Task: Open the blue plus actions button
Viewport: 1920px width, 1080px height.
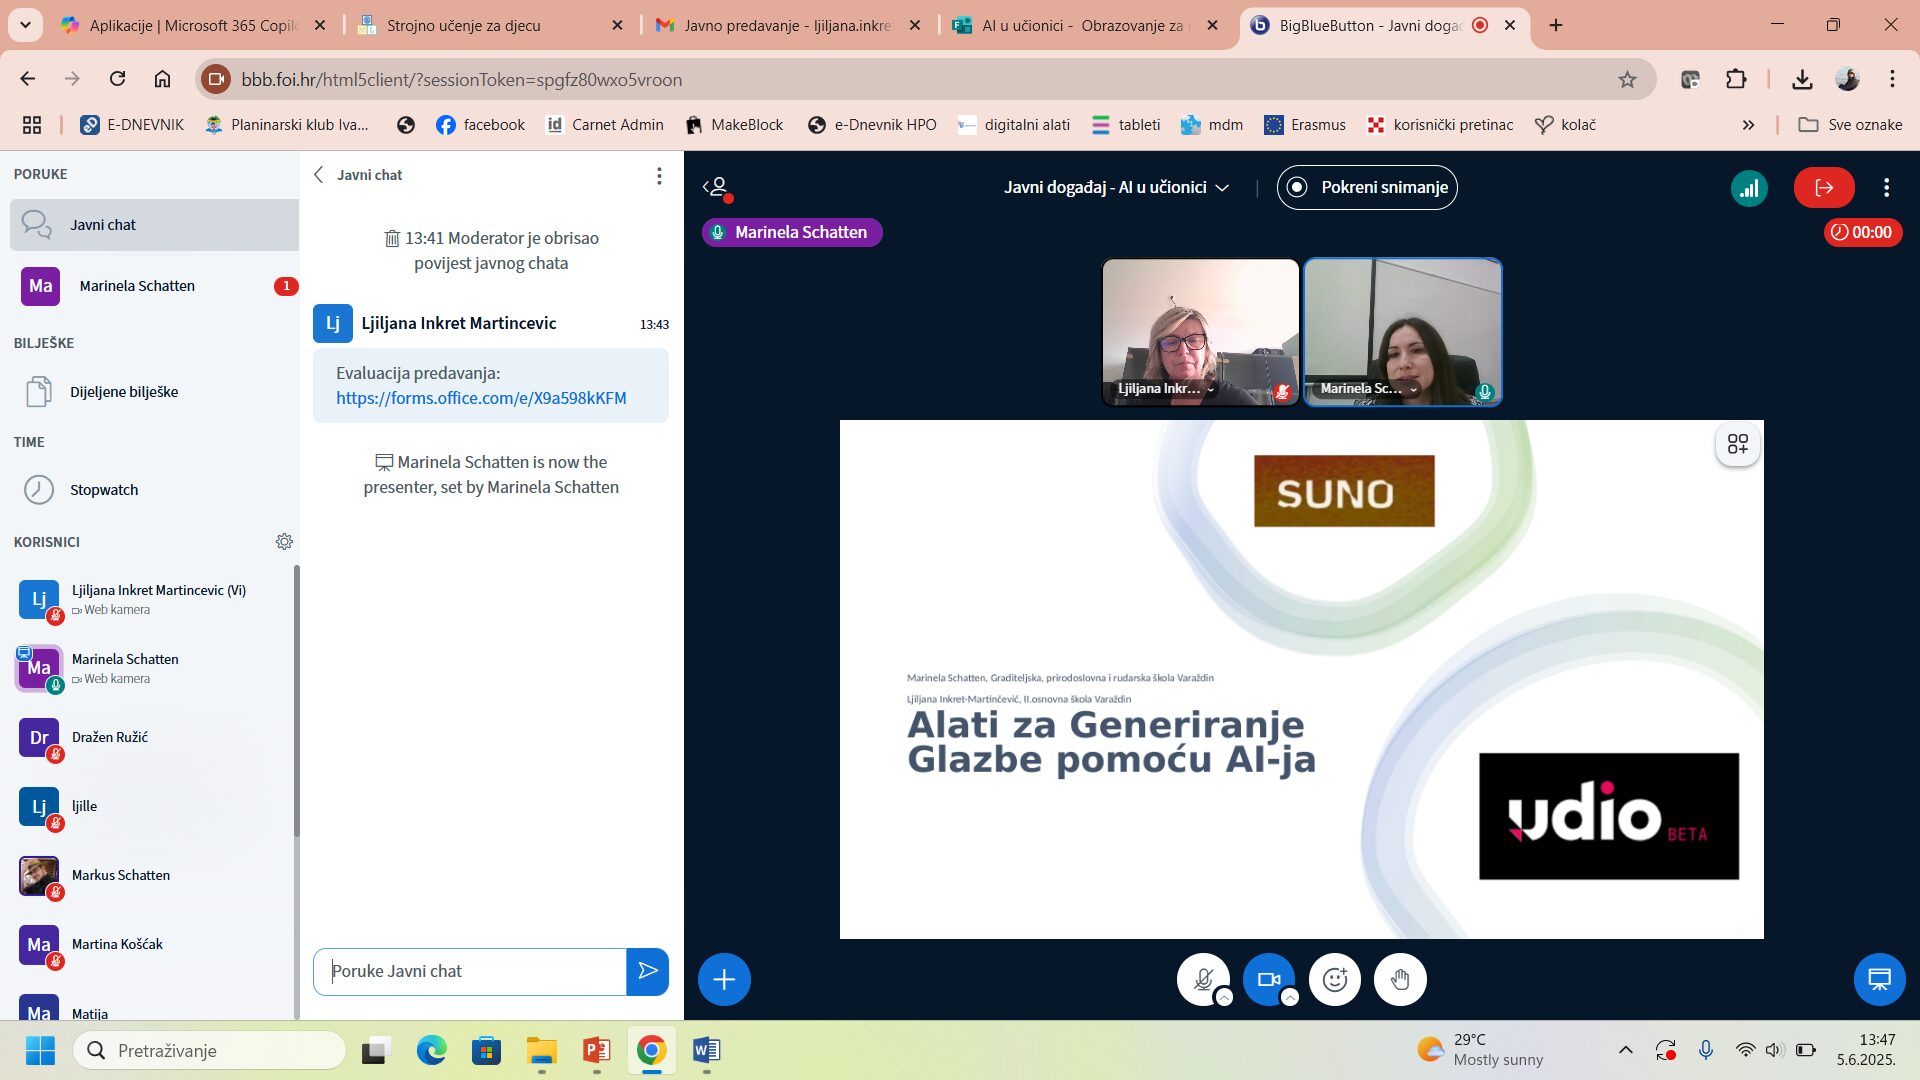Action: [724, 979]
